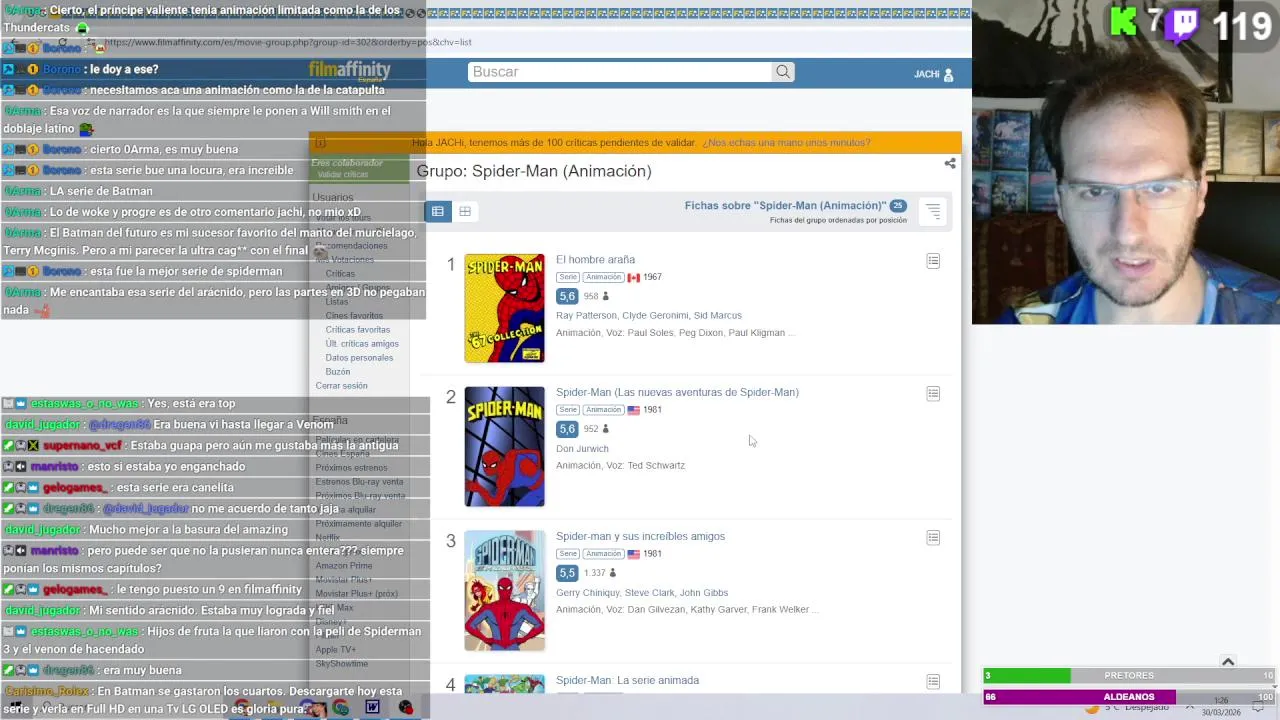The image size is (1280, 720).
Task: Click voice actor Paul Soles
Action: 650,333
